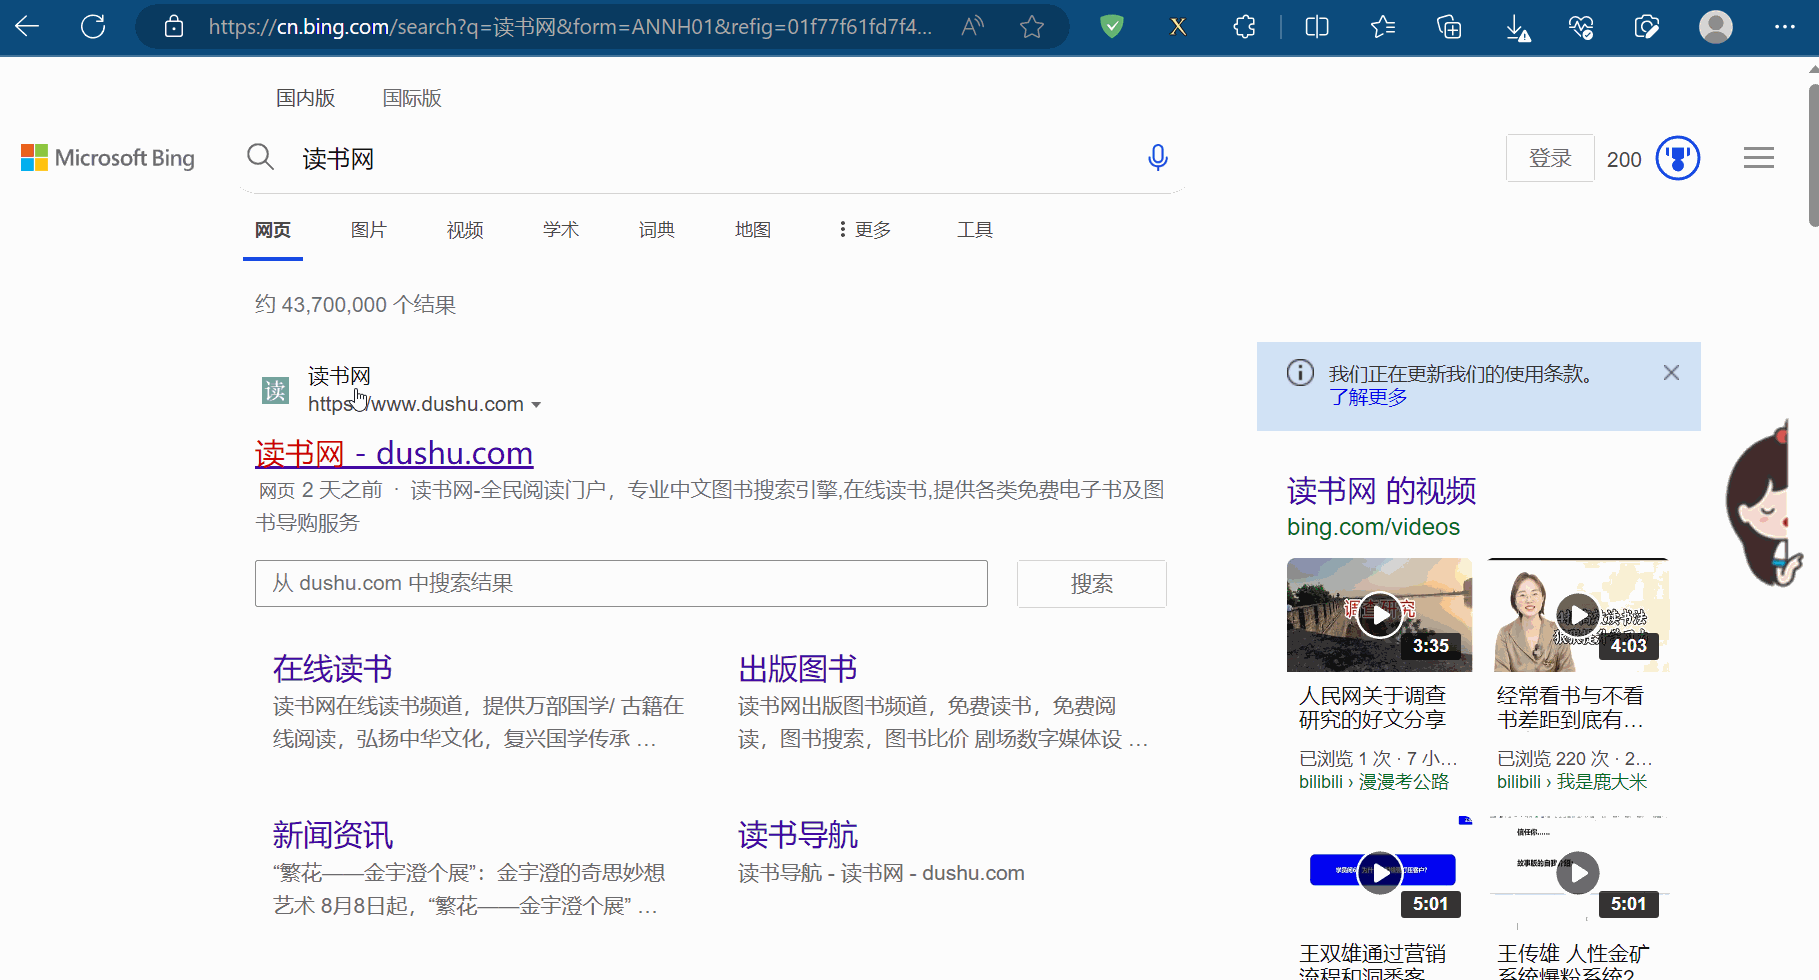Open the 工具 search tools menu

pyautogui.click(x=975, y=230)
